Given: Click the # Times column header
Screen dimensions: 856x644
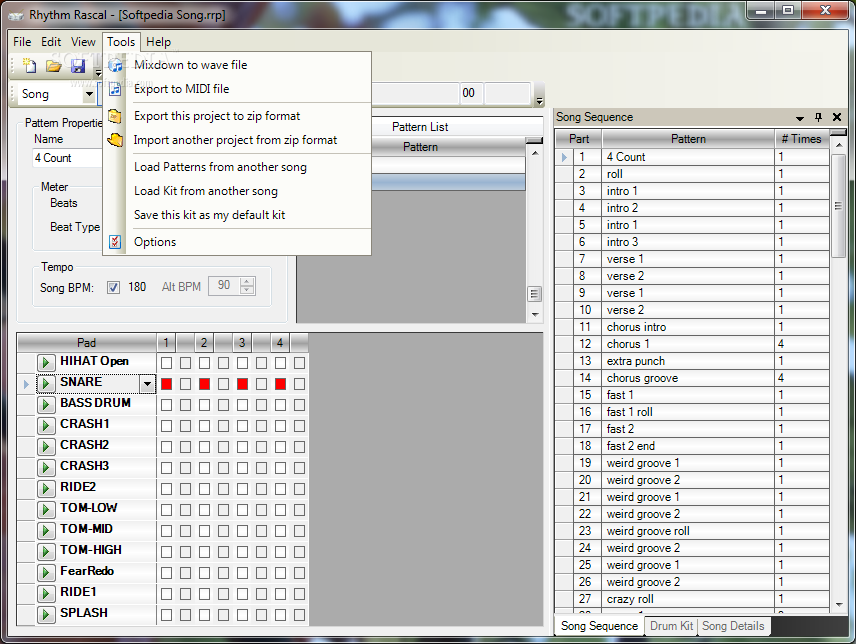Looking at the screenshot, I should [x=801, y=139].
